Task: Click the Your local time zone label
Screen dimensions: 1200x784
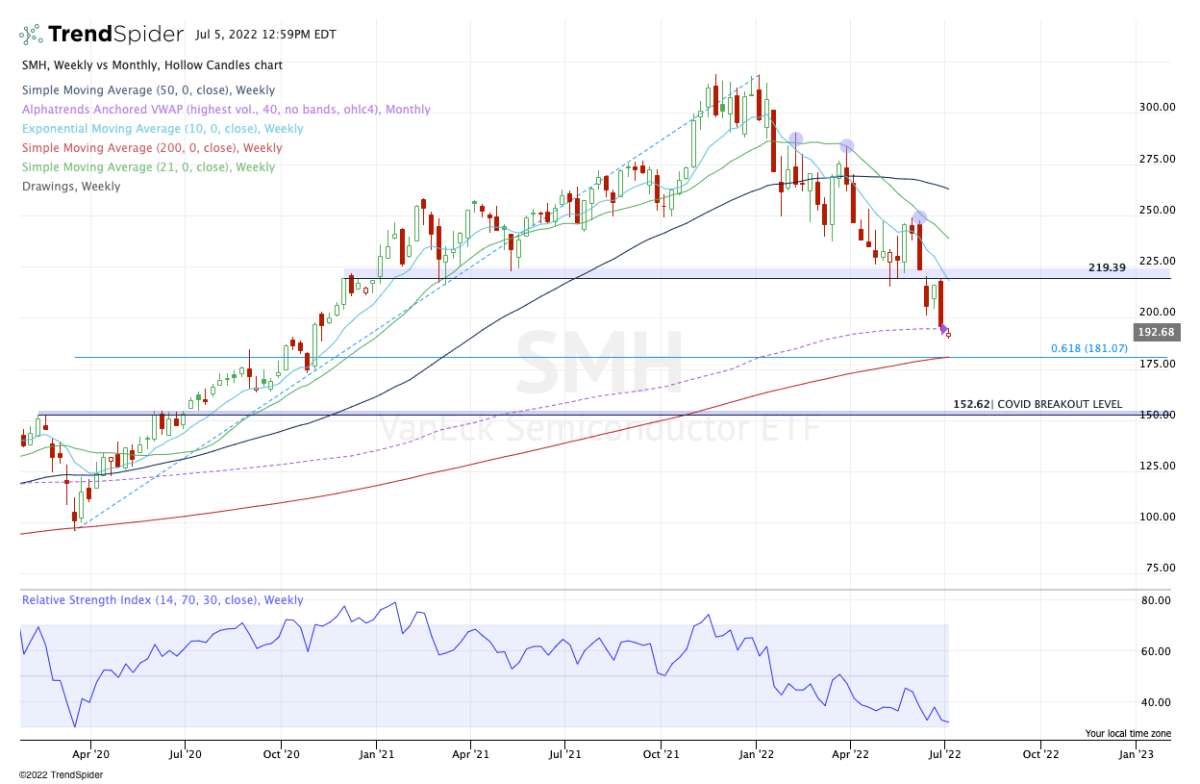Action: [x=1128, y=733]
